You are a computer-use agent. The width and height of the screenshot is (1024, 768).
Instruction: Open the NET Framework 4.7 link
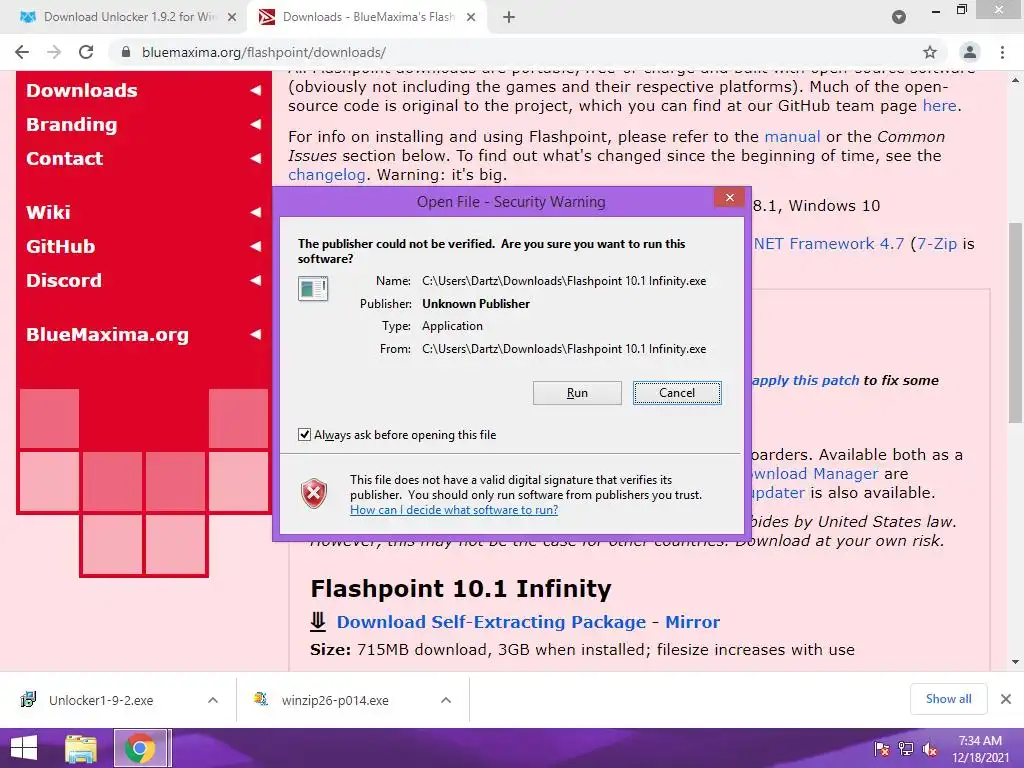click(829, 244)
